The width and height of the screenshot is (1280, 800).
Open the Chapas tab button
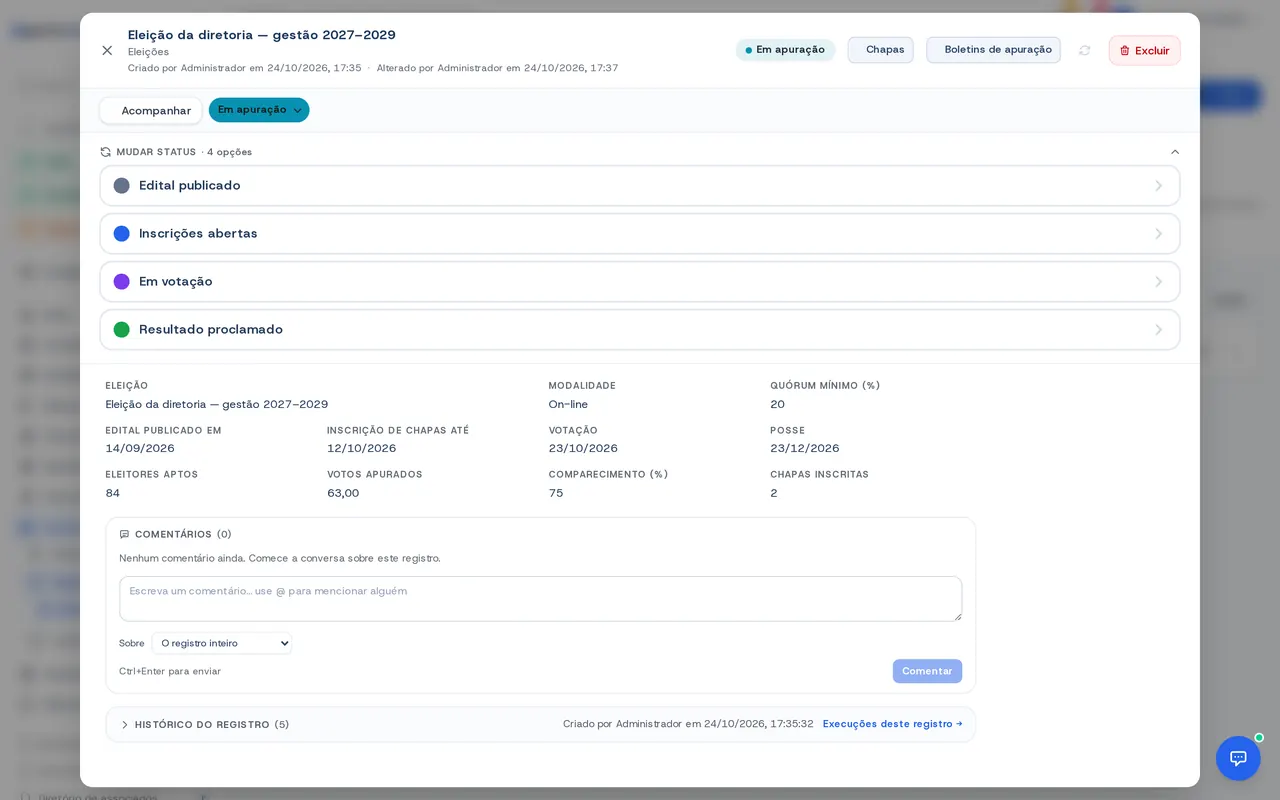click(881, 50)
